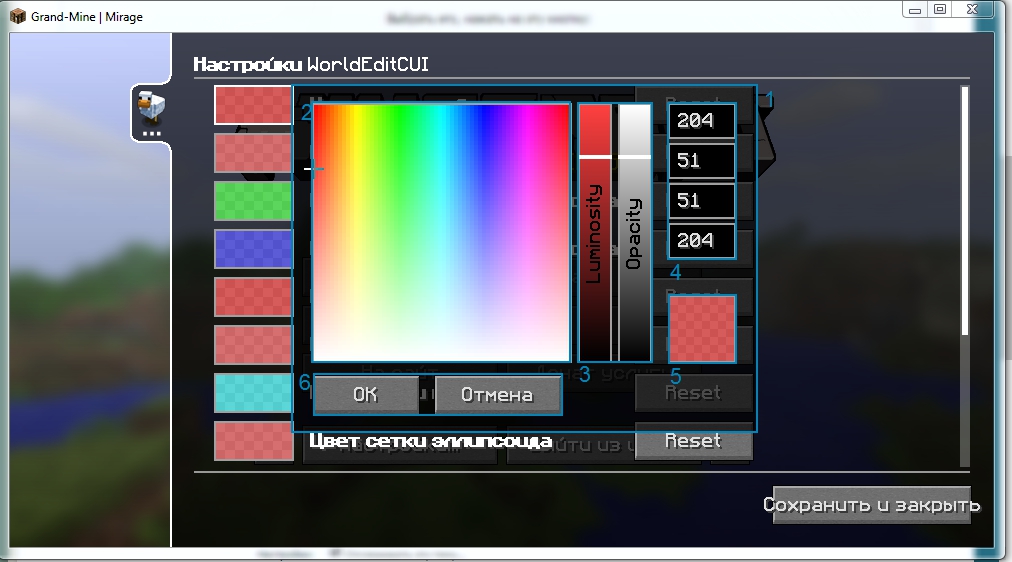1012x562 pixels.
Task: Open the topmost red color swatch
Action: coord(253,105)
